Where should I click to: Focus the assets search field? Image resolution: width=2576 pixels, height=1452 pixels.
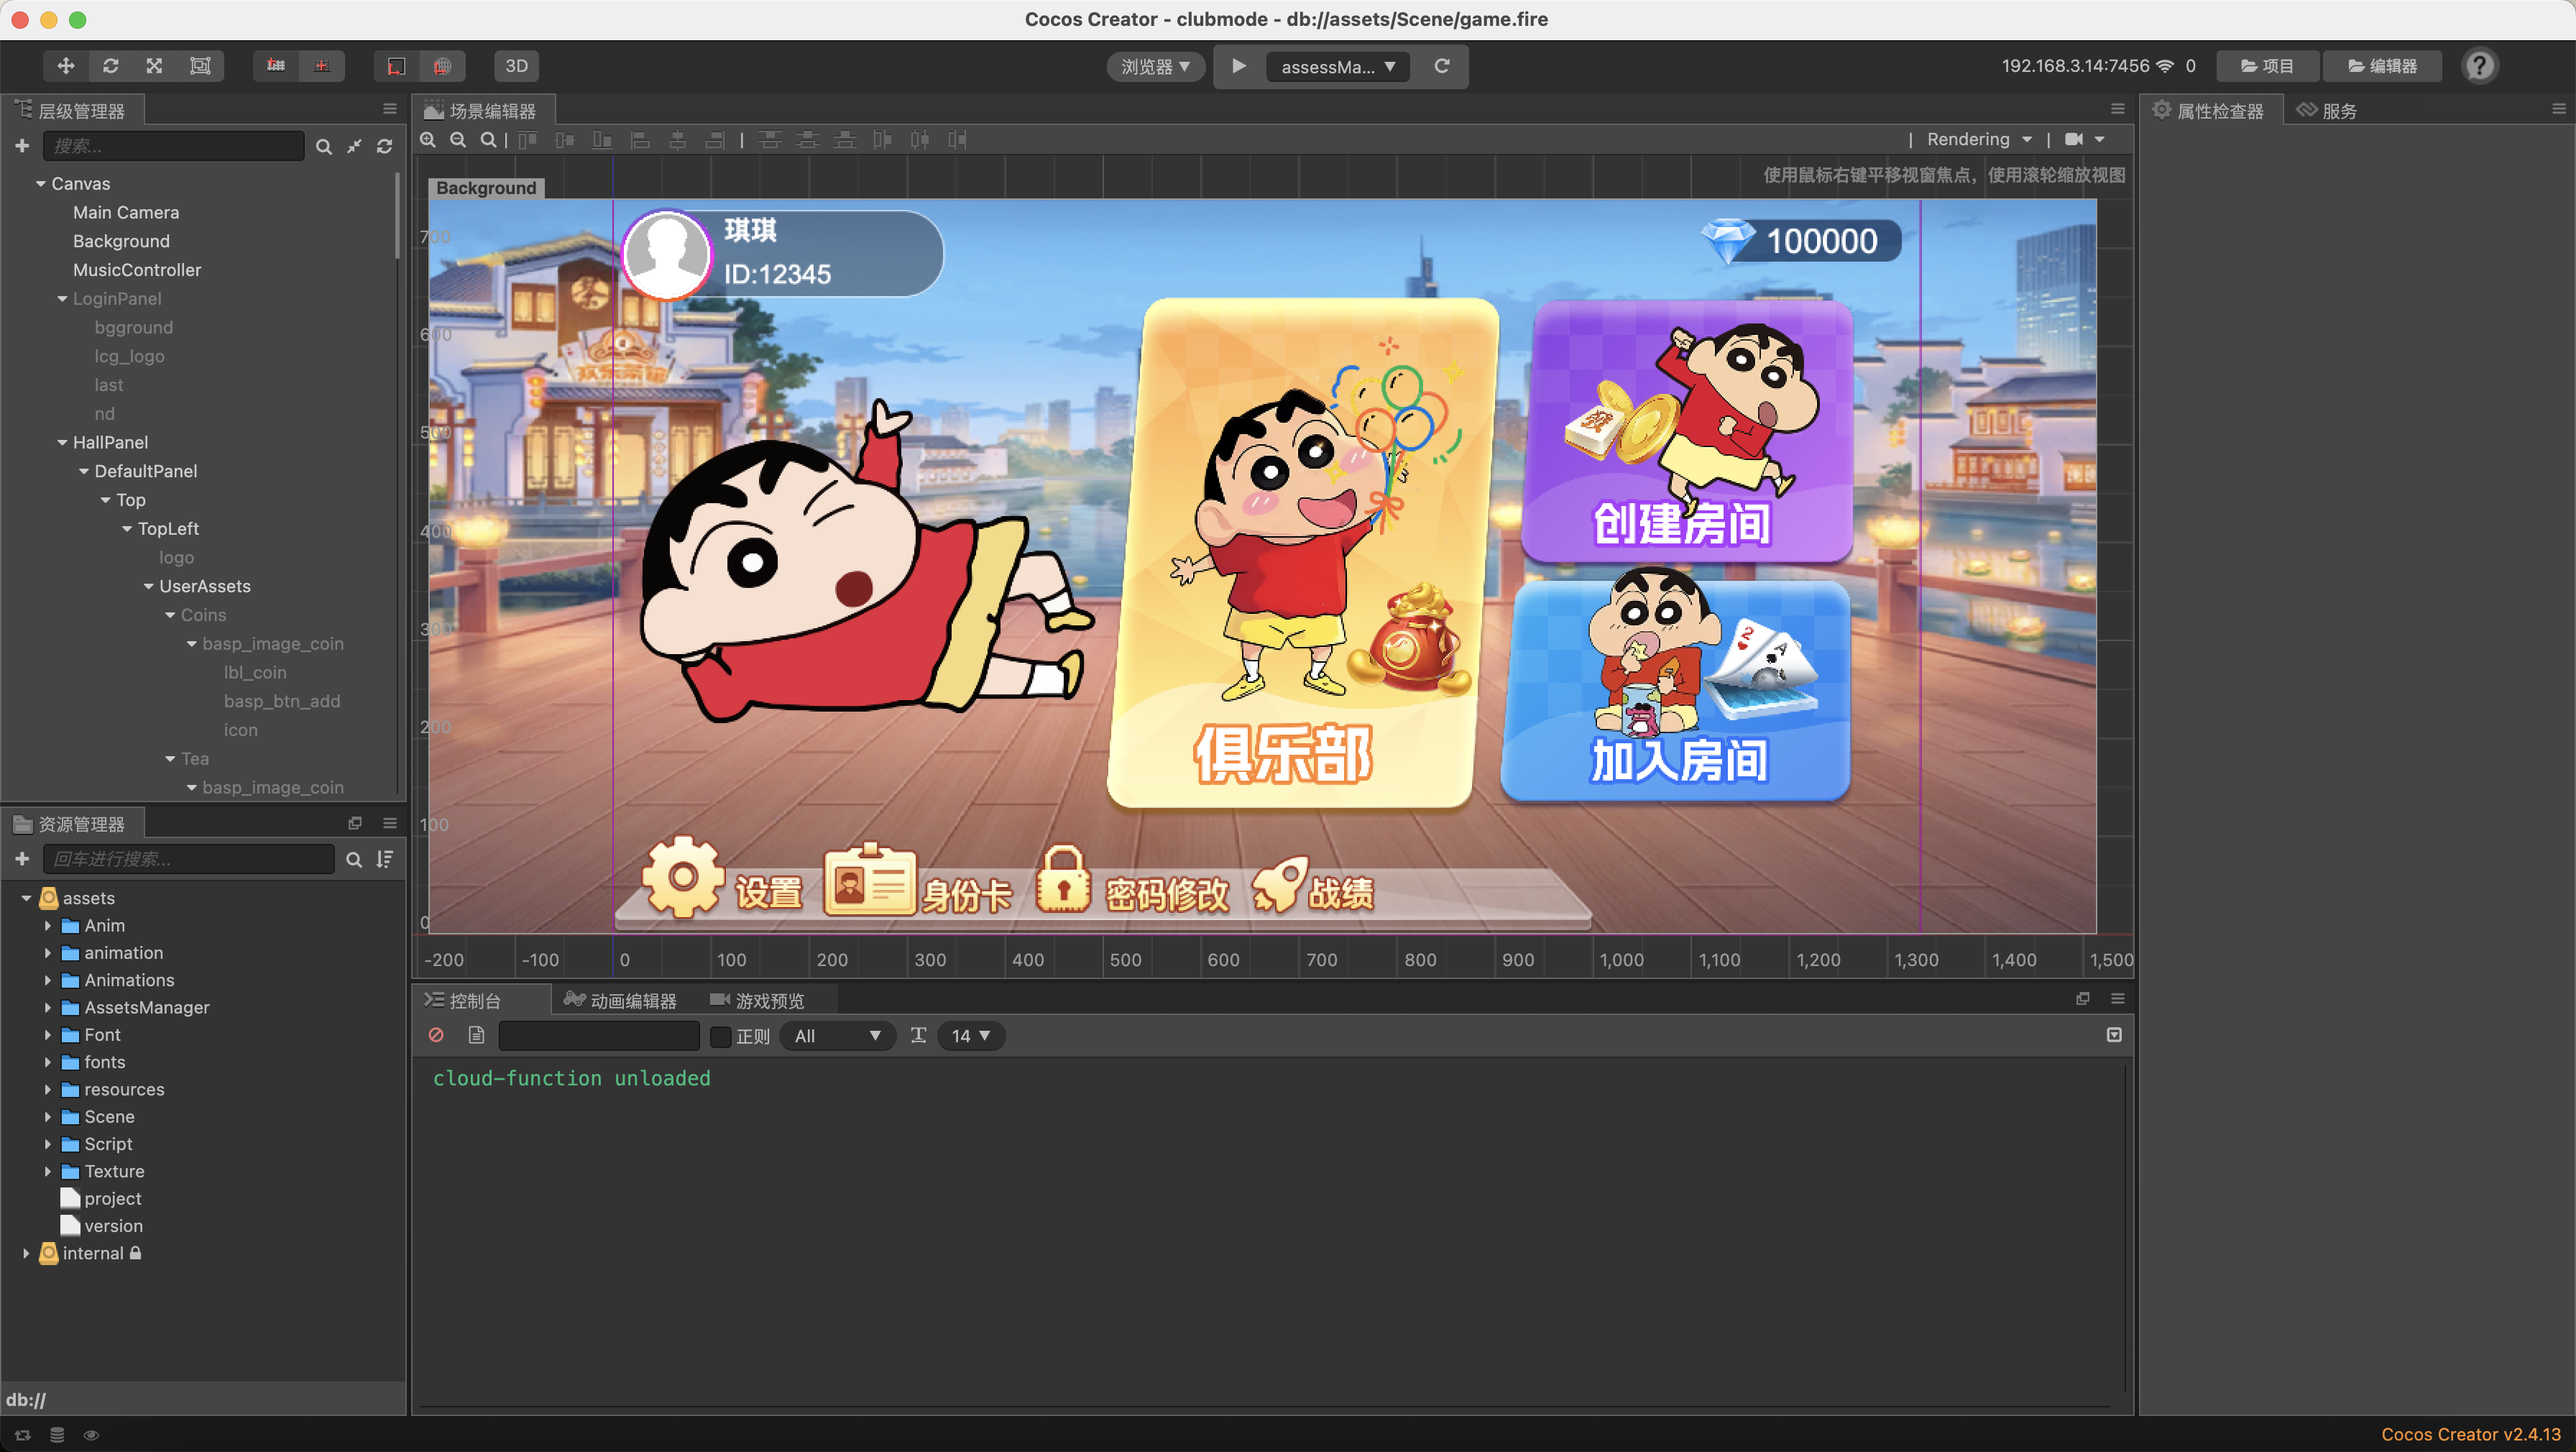coord(188,859)
